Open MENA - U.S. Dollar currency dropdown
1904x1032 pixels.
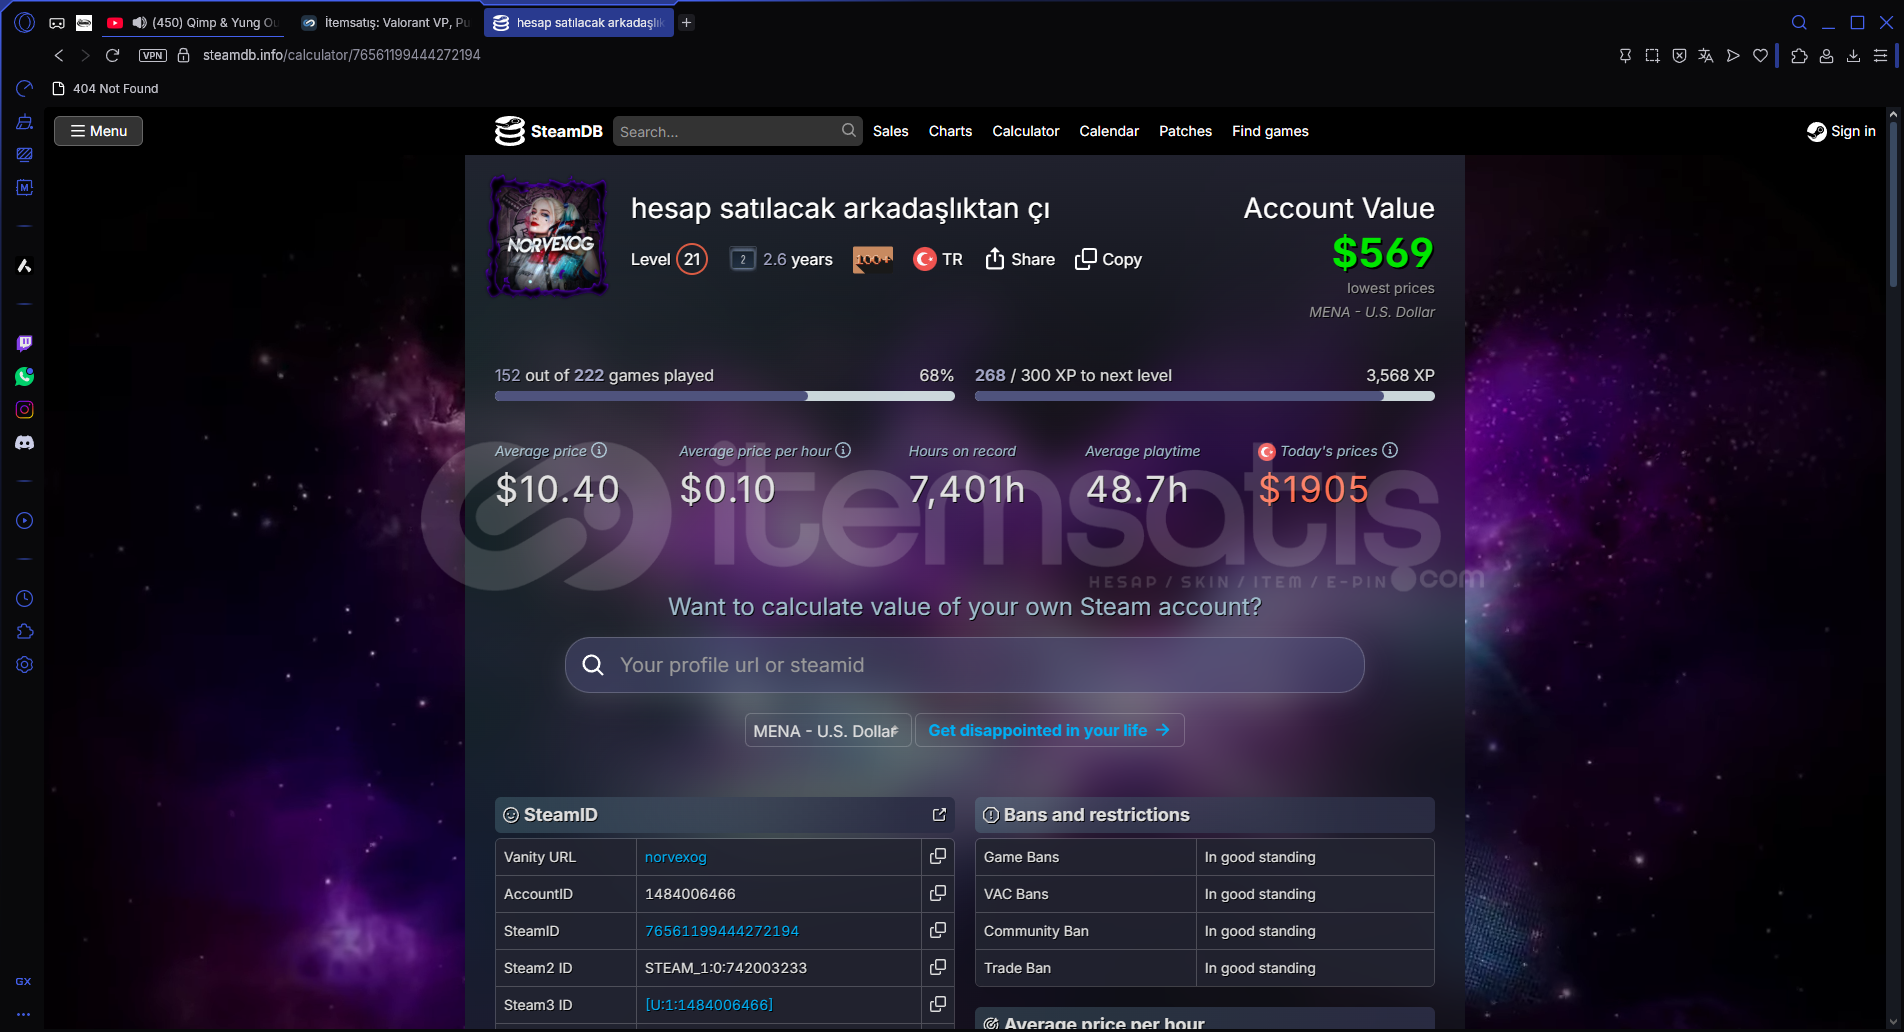click(x=828, y=730)
